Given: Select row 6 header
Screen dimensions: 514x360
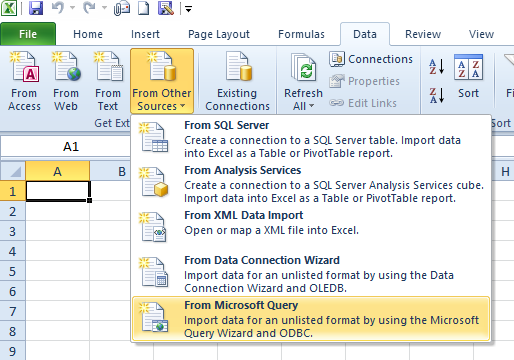Looking at the screenshot, I should 13,291.
